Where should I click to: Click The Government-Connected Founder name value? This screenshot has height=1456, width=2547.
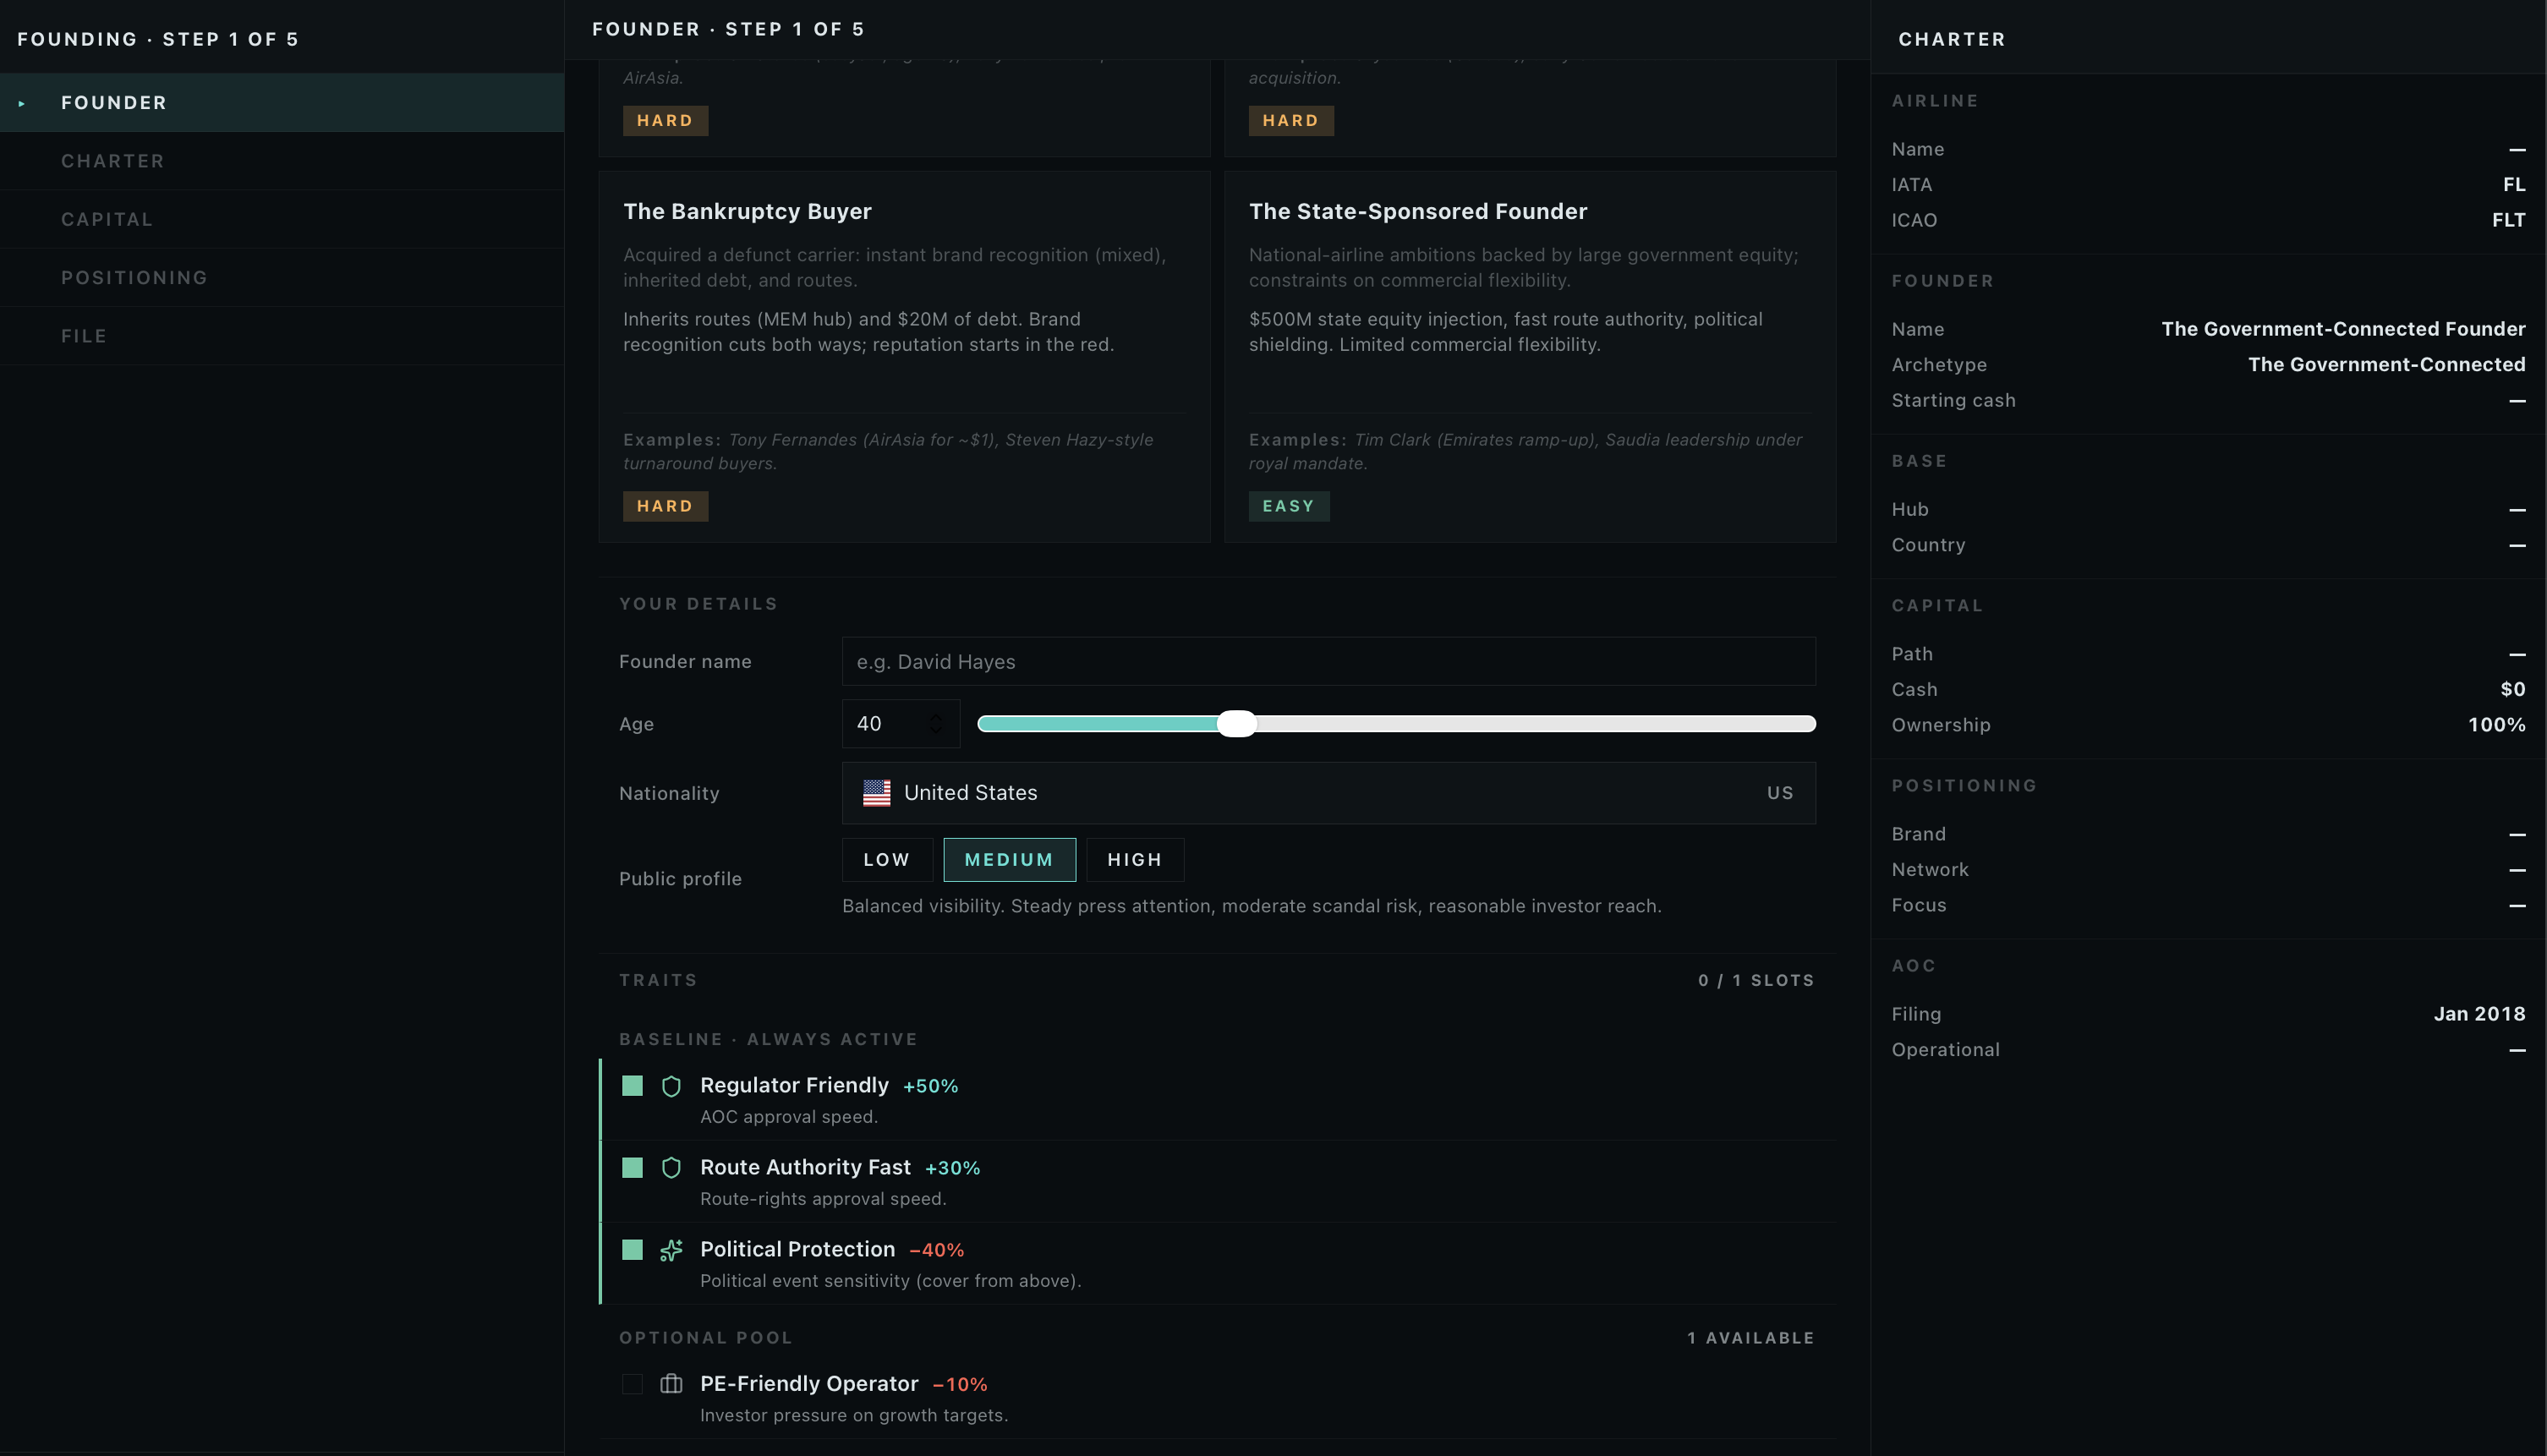[2343, 329]
